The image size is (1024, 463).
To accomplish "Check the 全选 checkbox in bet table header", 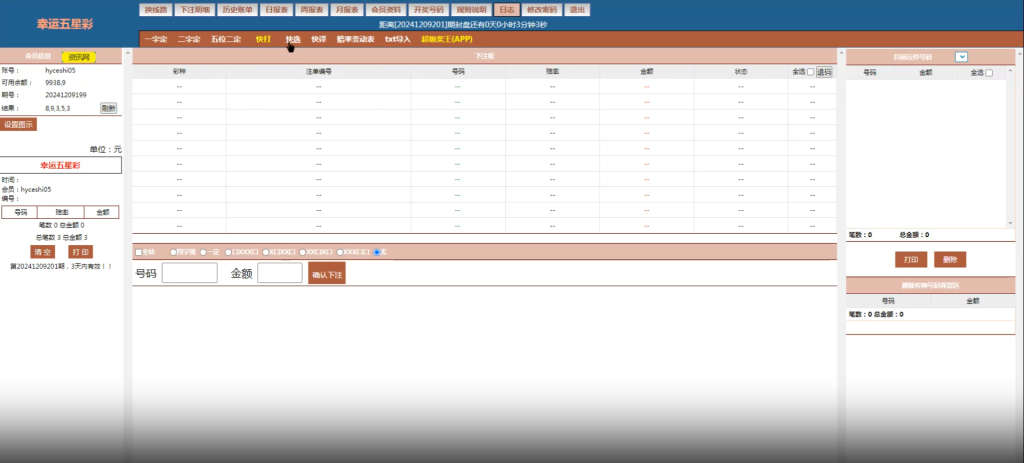I will [x=811, y=72].
